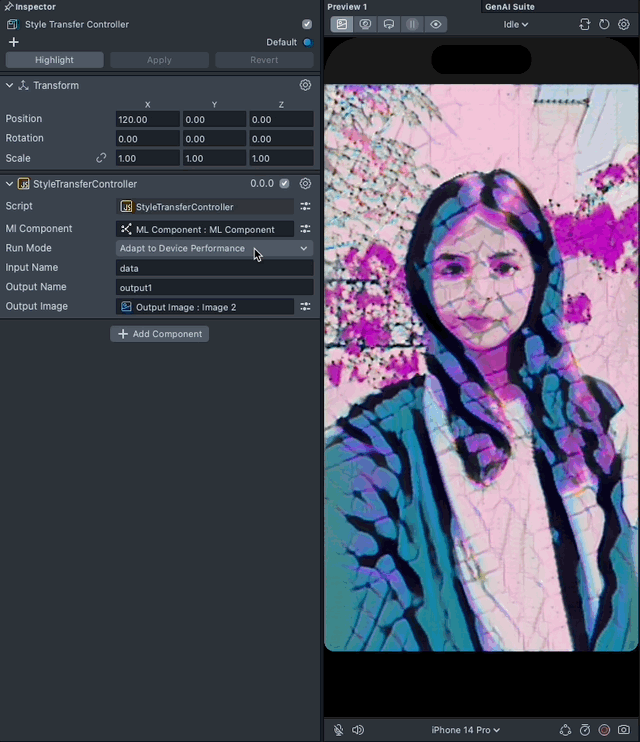Collapse the Transform section
Viewport: 640px width, 742px height.
tap(9, 86)
